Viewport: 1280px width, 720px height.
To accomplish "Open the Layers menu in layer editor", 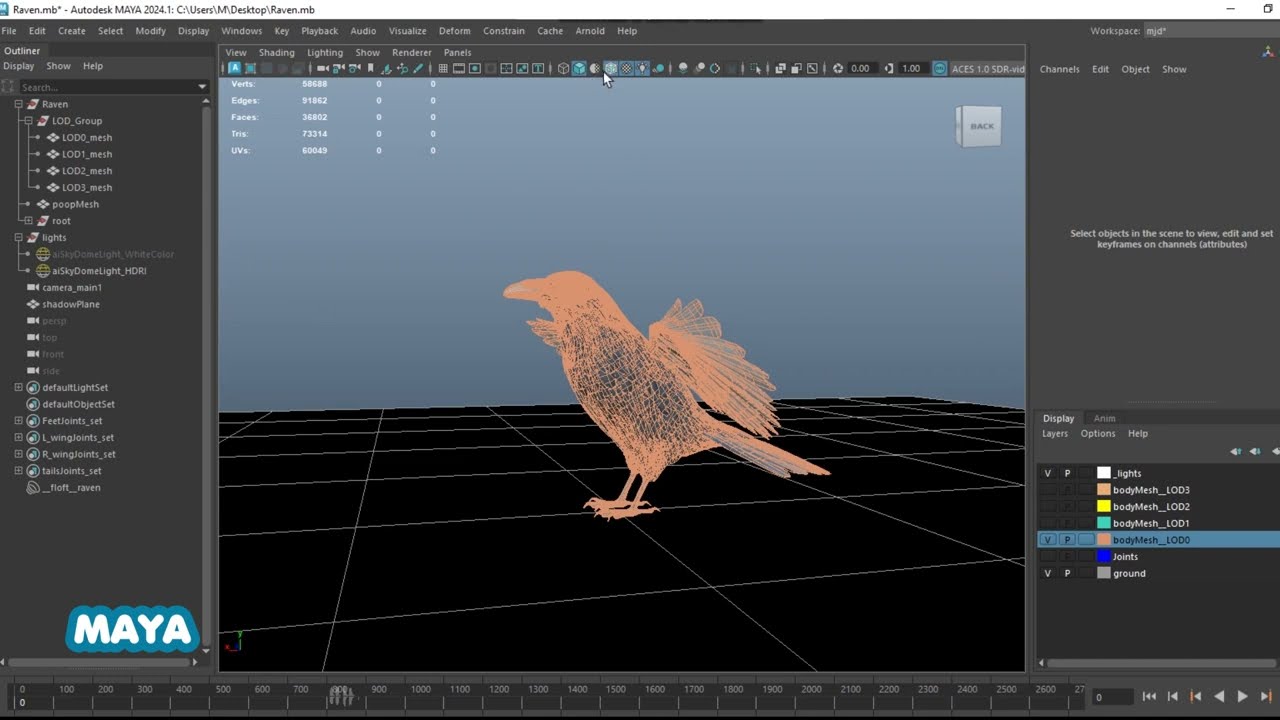I will tap(1055, 434).
